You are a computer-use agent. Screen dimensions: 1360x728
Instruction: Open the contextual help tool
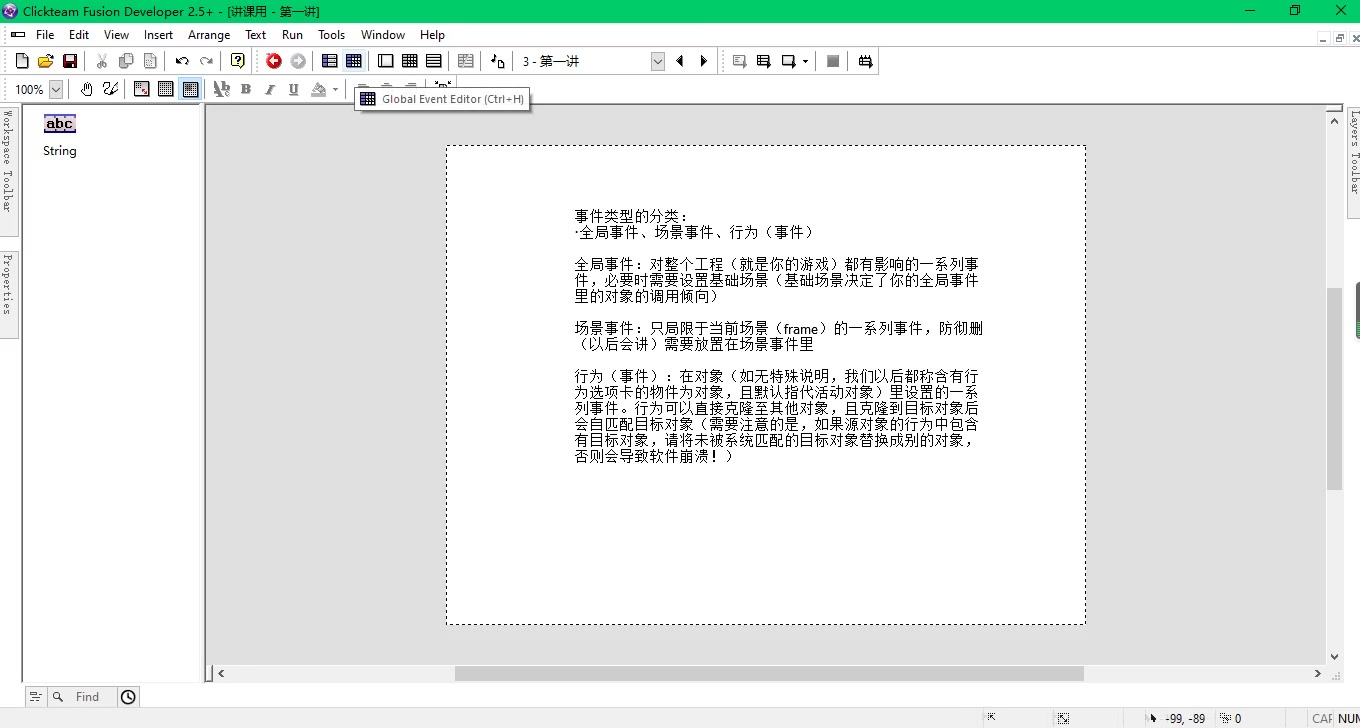click(x=237, y=60)
